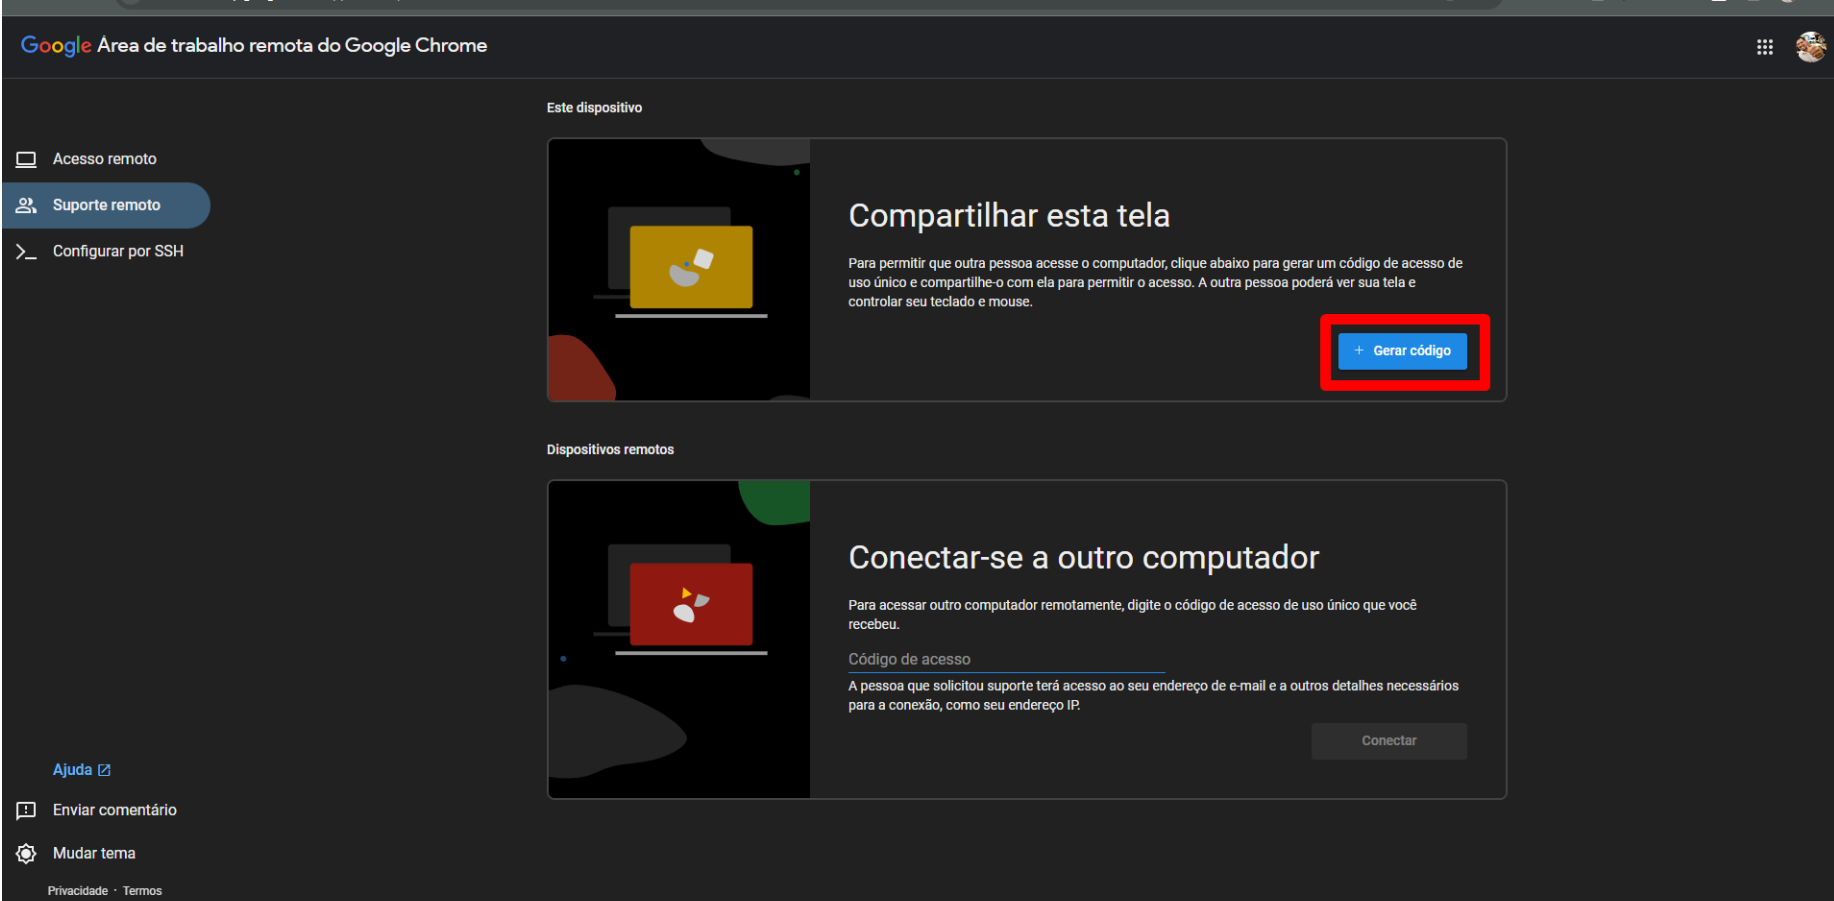Open the Ajuda help link
The height and width of the screenshot is (901, 1834).
pyautogui.click(x=81, y=770)
